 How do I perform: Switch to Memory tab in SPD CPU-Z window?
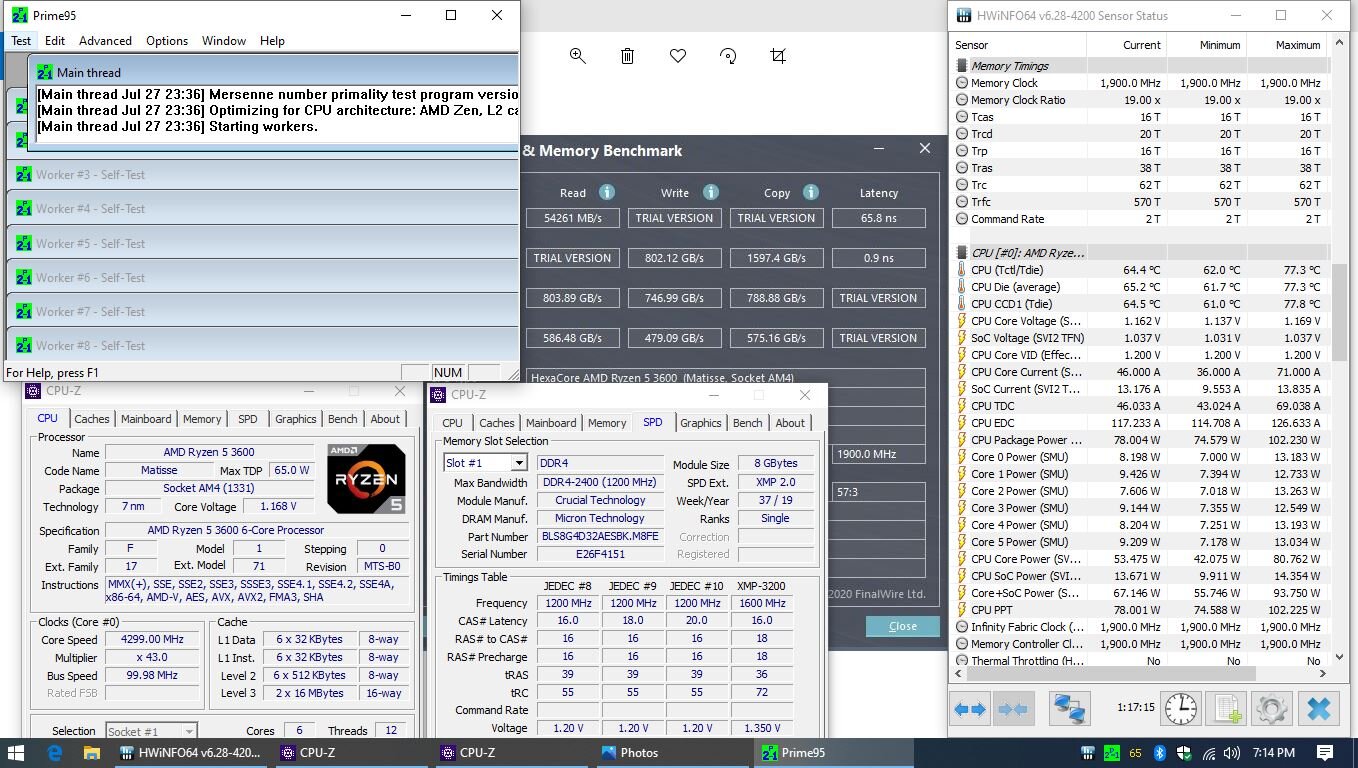tap(607, 423)
